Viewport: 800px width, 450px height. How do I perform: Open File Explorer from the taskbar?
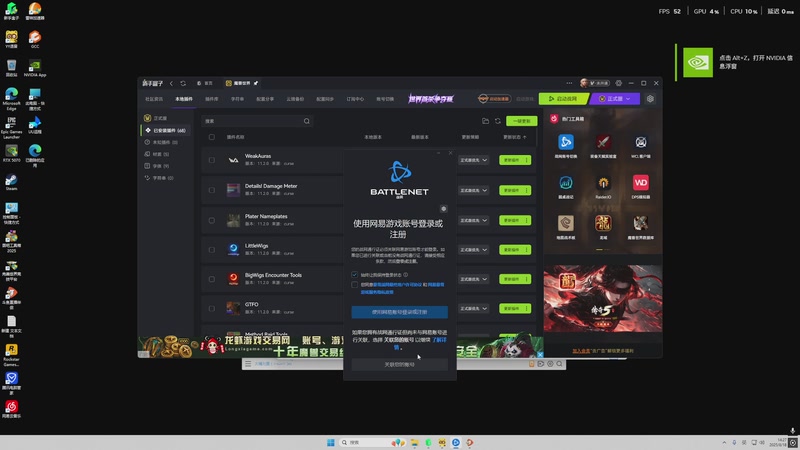tap(414, 442)
